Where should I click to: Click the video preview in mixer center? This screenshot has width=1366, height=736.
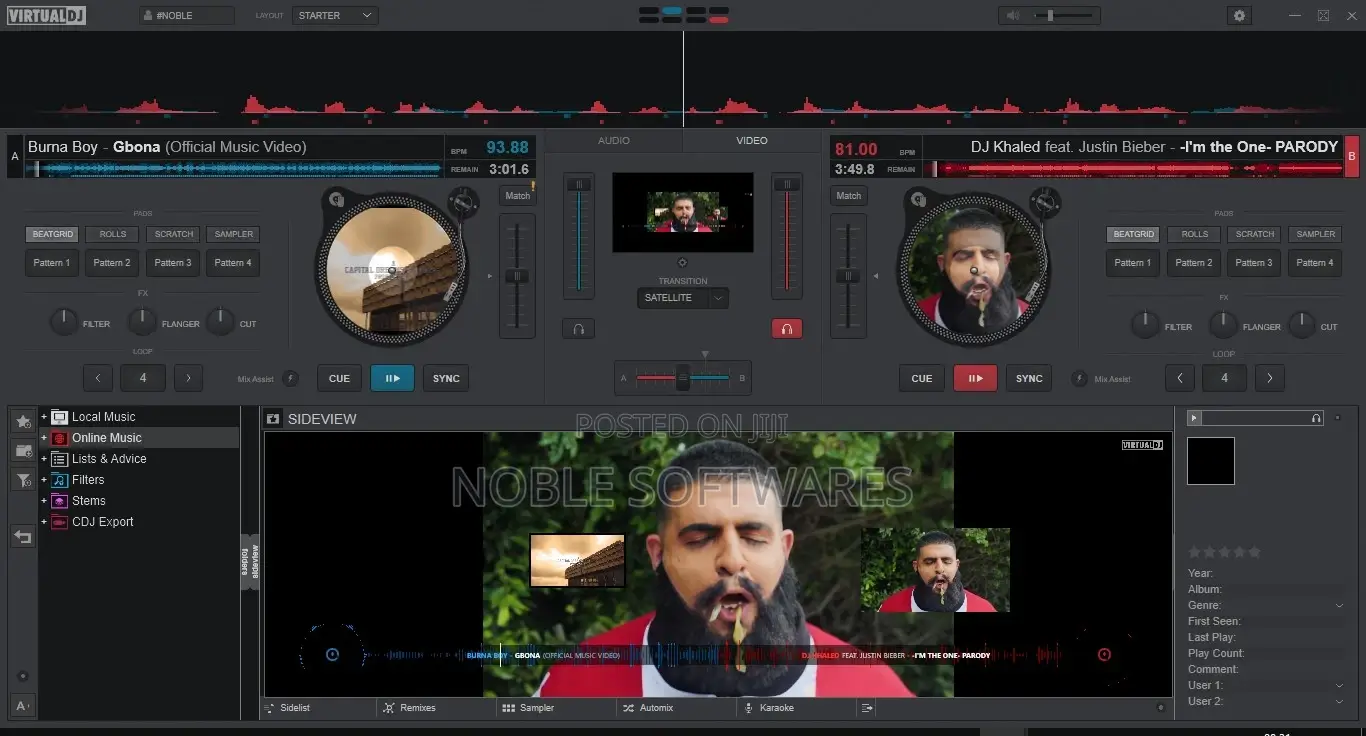pyautogui.click(x=683, y=212)
